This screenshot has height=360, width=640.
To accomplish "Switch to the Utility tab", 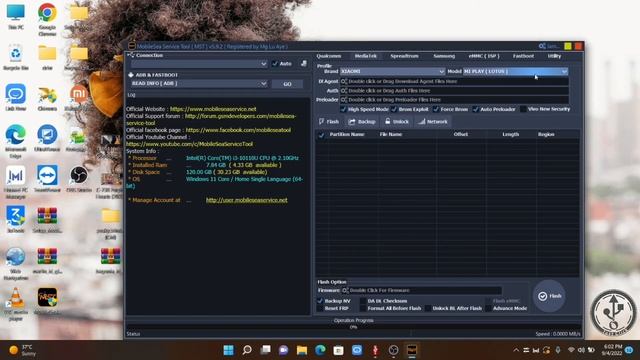I will pos(554,56).
